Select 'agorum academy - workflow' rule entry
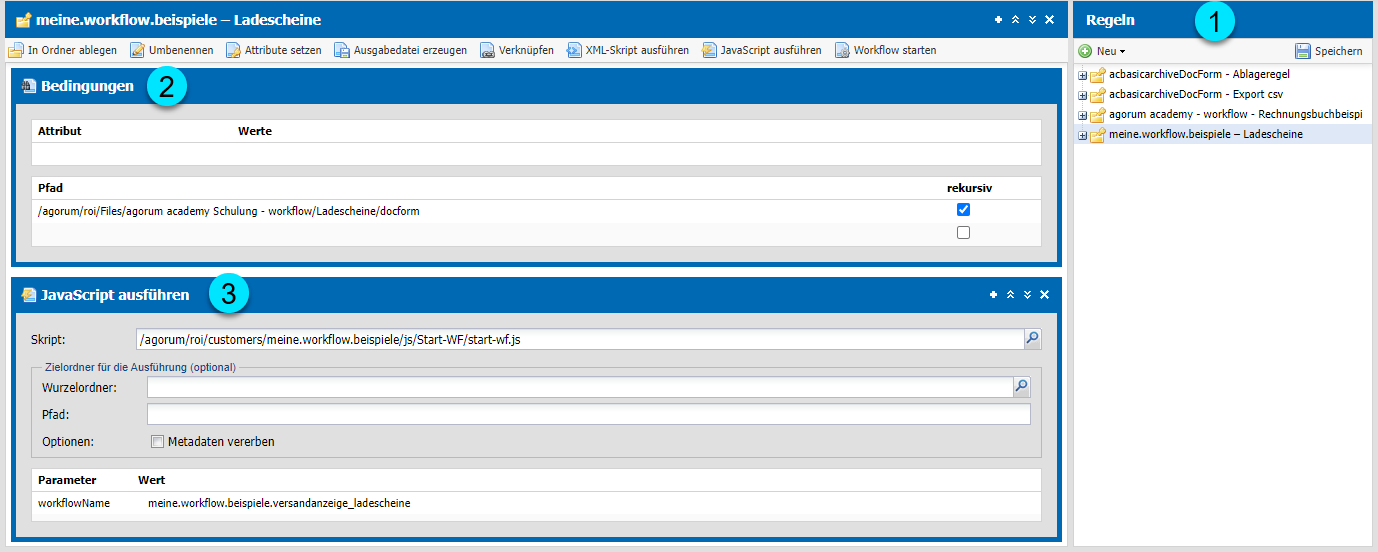This screenshot has width=1378, height=552. tap(1235, 115)
